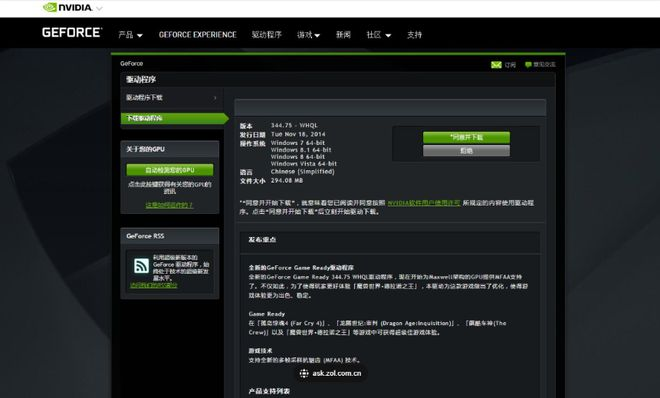Click the ask.zol.com.cn watermark icon
660x398 pixels.
[x=304, y=373]
